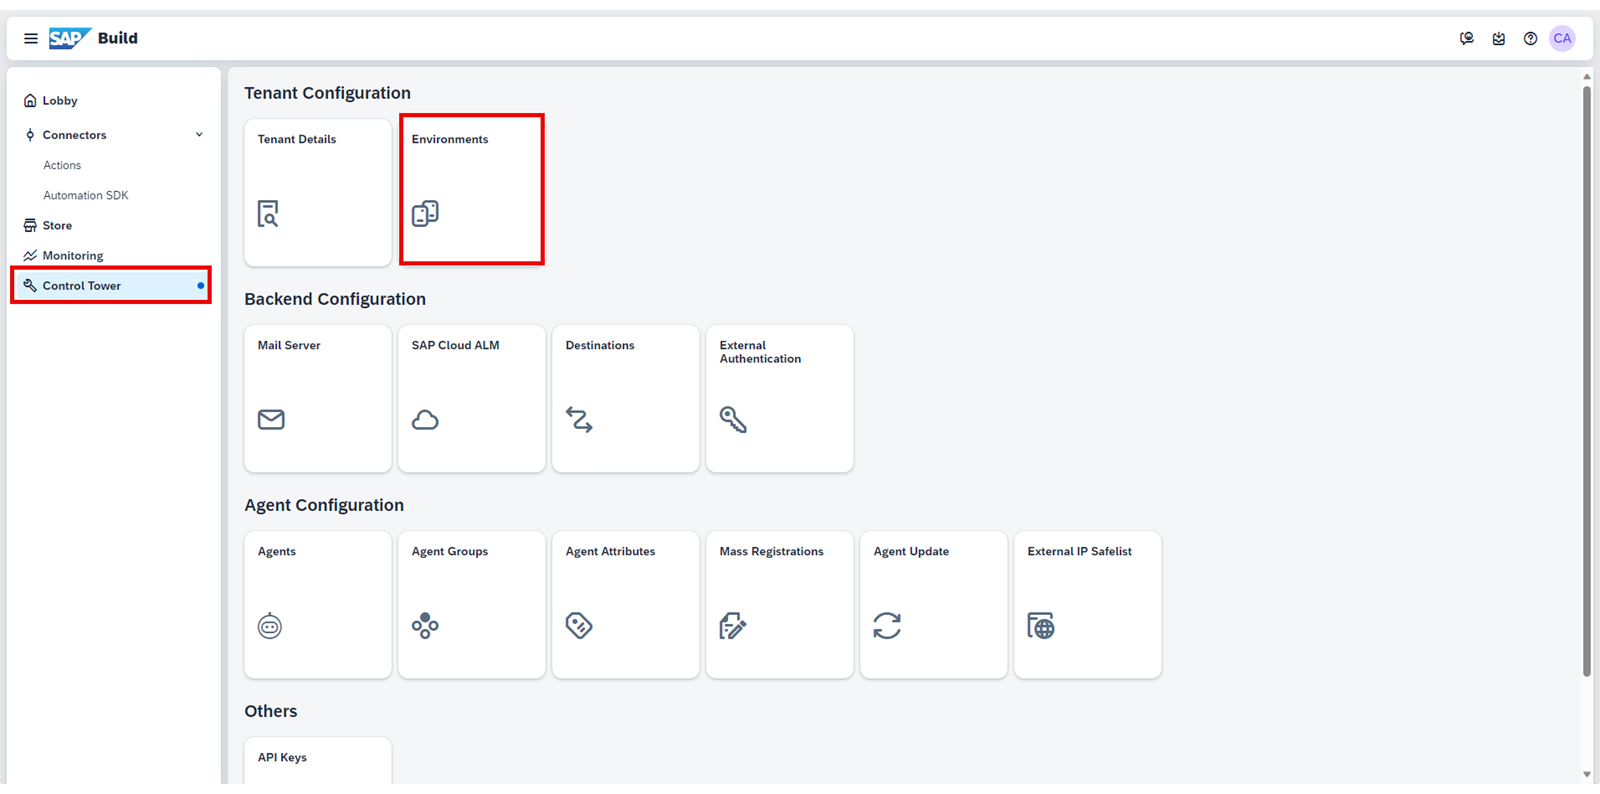The height and width of the screenshot is (794, 1600).
Task: Open the Mail Server card
Action: pyautogui.click(x=318, y=398)
